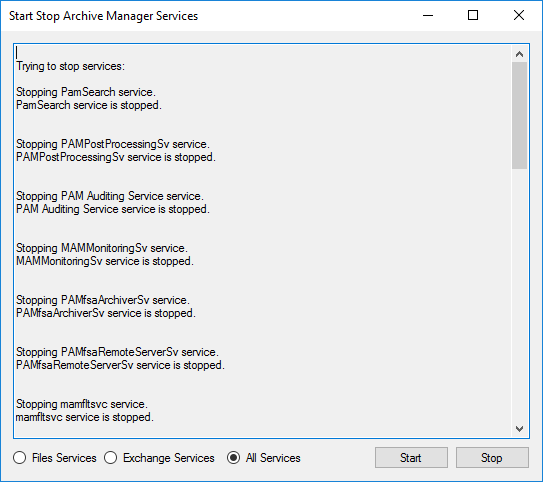Click the Start button

click(411, 458)
